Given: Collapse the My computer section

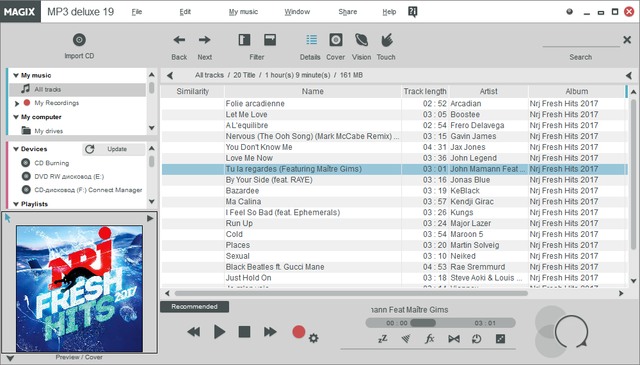Looking at the screenshot, I should 16,117.
